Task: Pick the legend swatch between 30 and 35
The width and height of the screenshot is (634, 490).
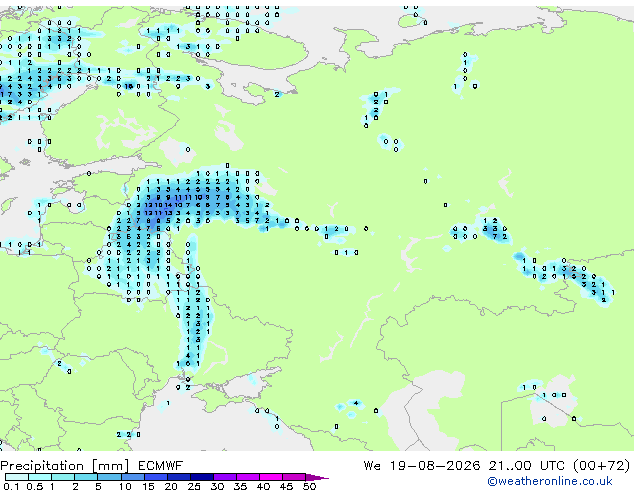Action: (x=225, y=477)
